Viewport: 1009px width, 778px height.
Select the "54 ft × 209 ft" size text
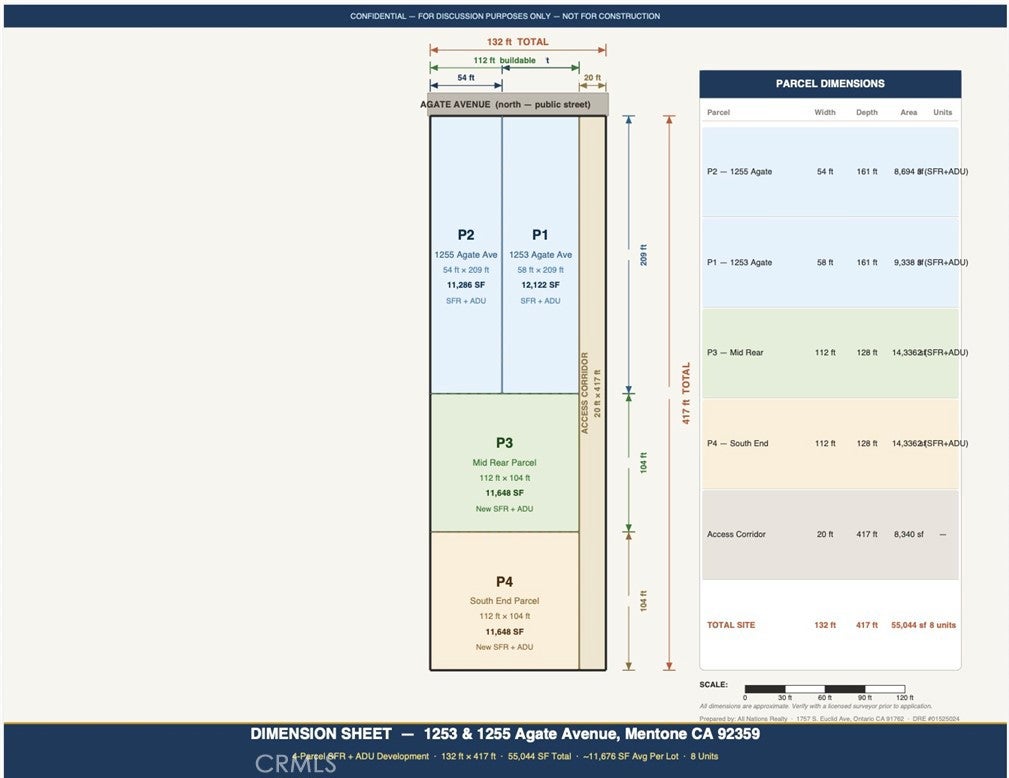point(466,270)
